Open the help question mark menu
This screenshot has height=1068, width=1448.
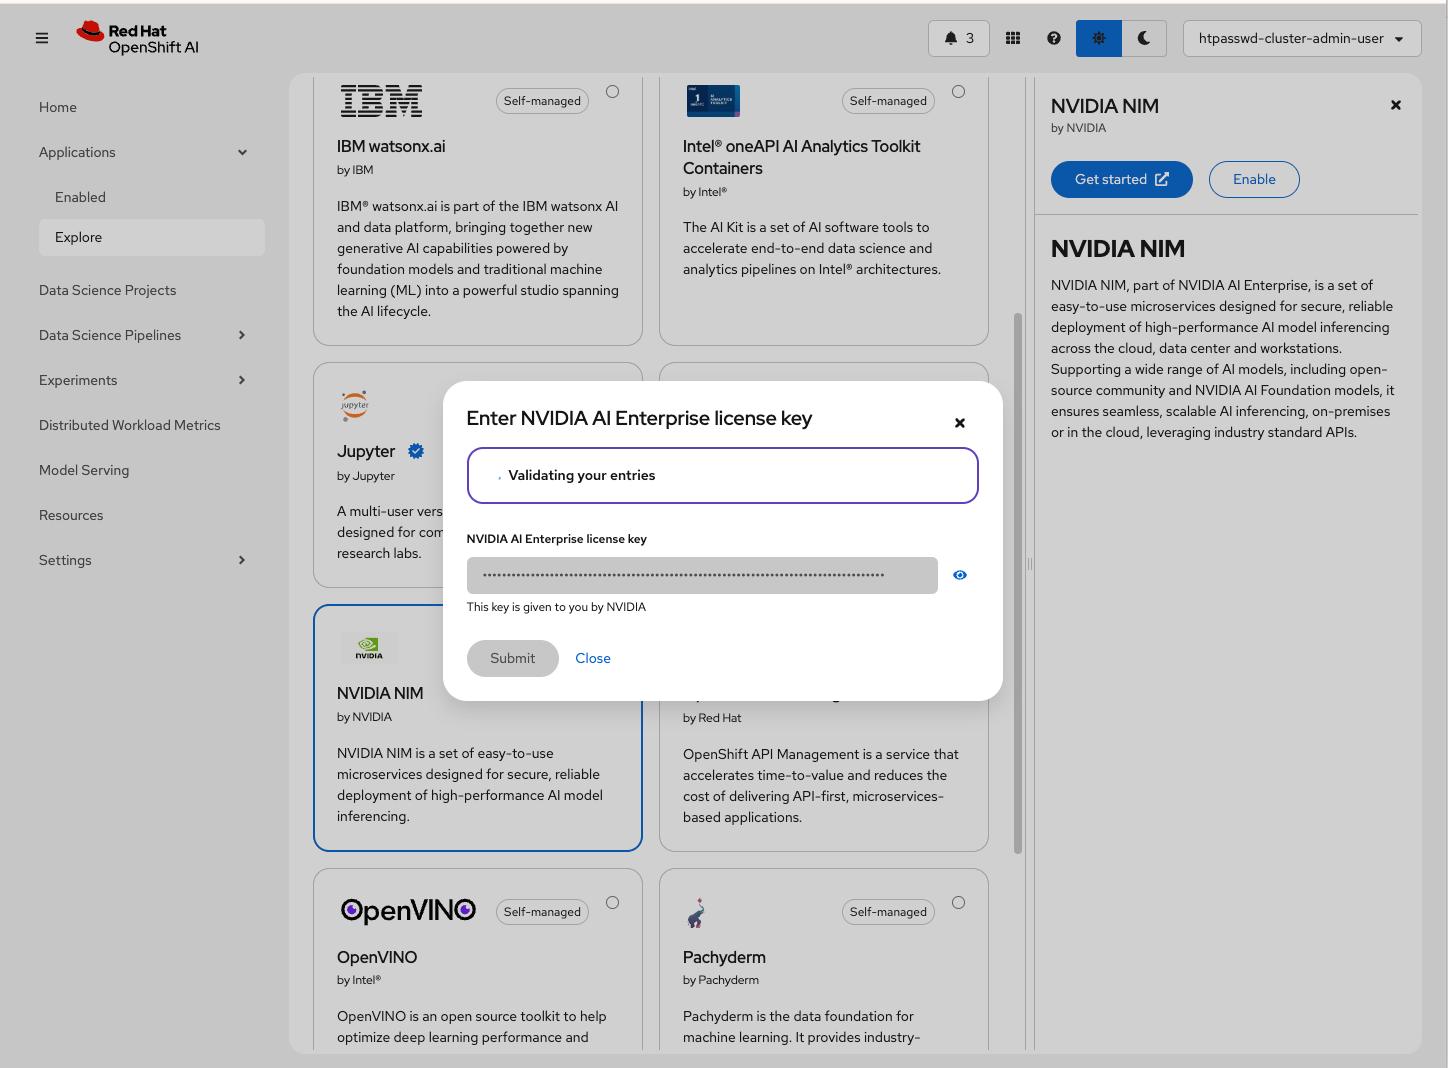1053,38
